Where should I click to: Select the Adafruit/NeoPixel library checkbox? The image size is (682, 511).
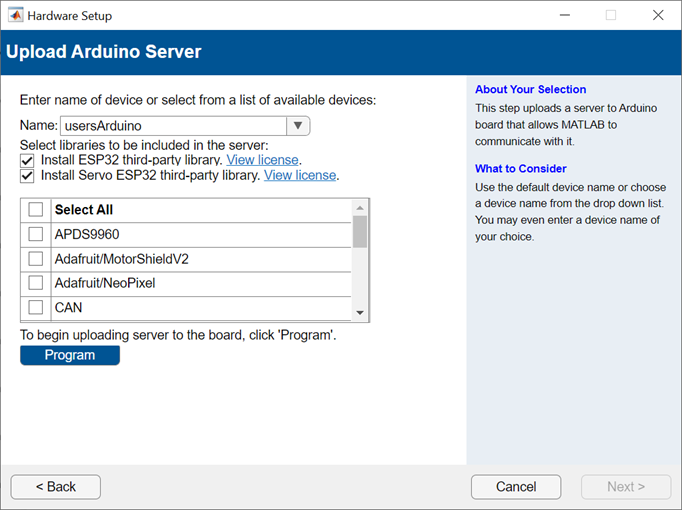pos(36,283)
